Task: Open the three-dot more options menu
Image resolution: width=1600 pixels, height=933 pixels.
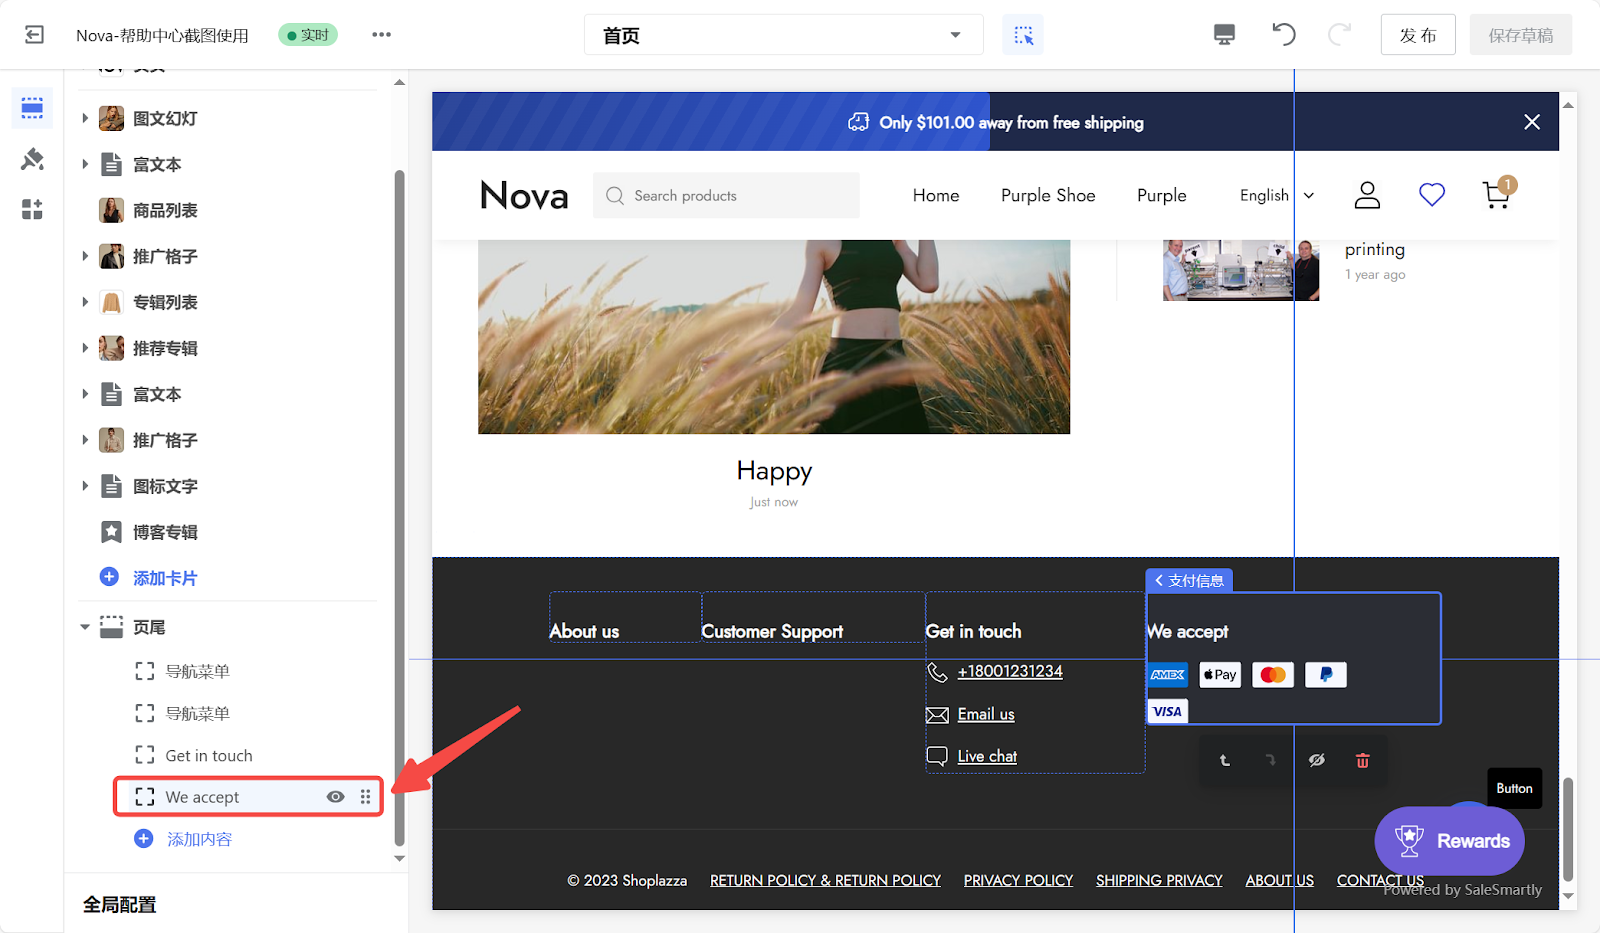Action: point(381,35)
